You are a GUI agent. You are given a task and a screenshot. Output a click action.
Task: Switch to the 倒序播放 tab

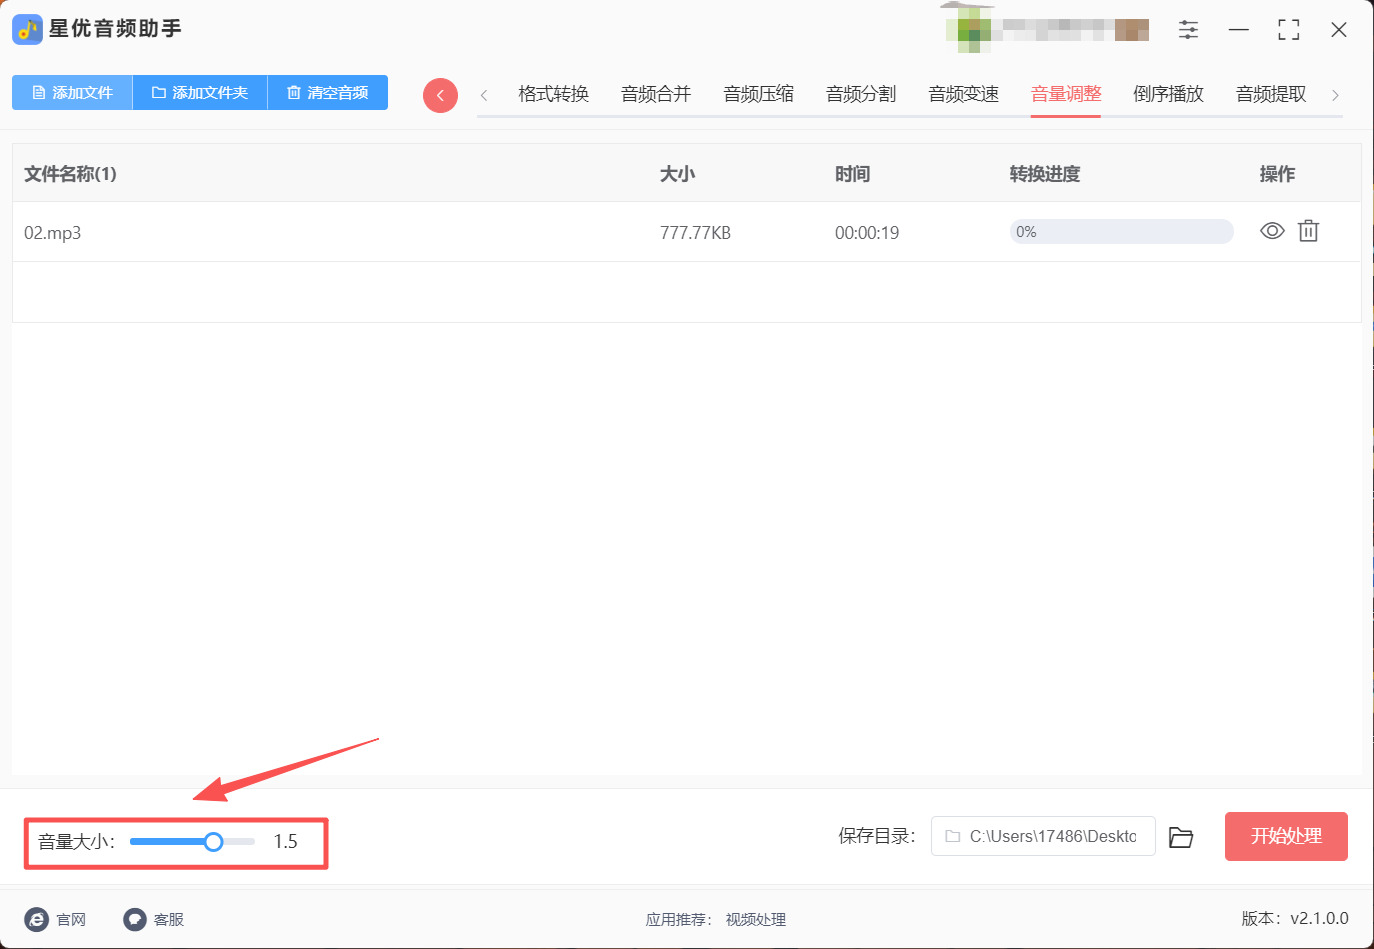pyautogui.click(x=1168, y=94)
